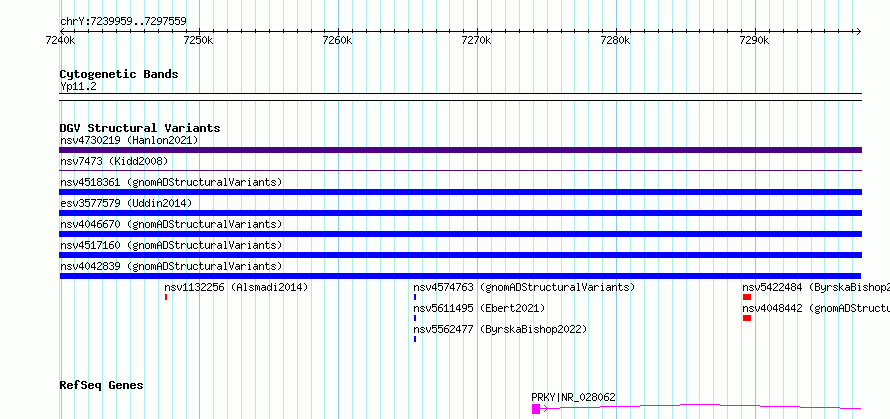
Task: Click the red nsv5422484 variant block
Action: coord(747,297)
